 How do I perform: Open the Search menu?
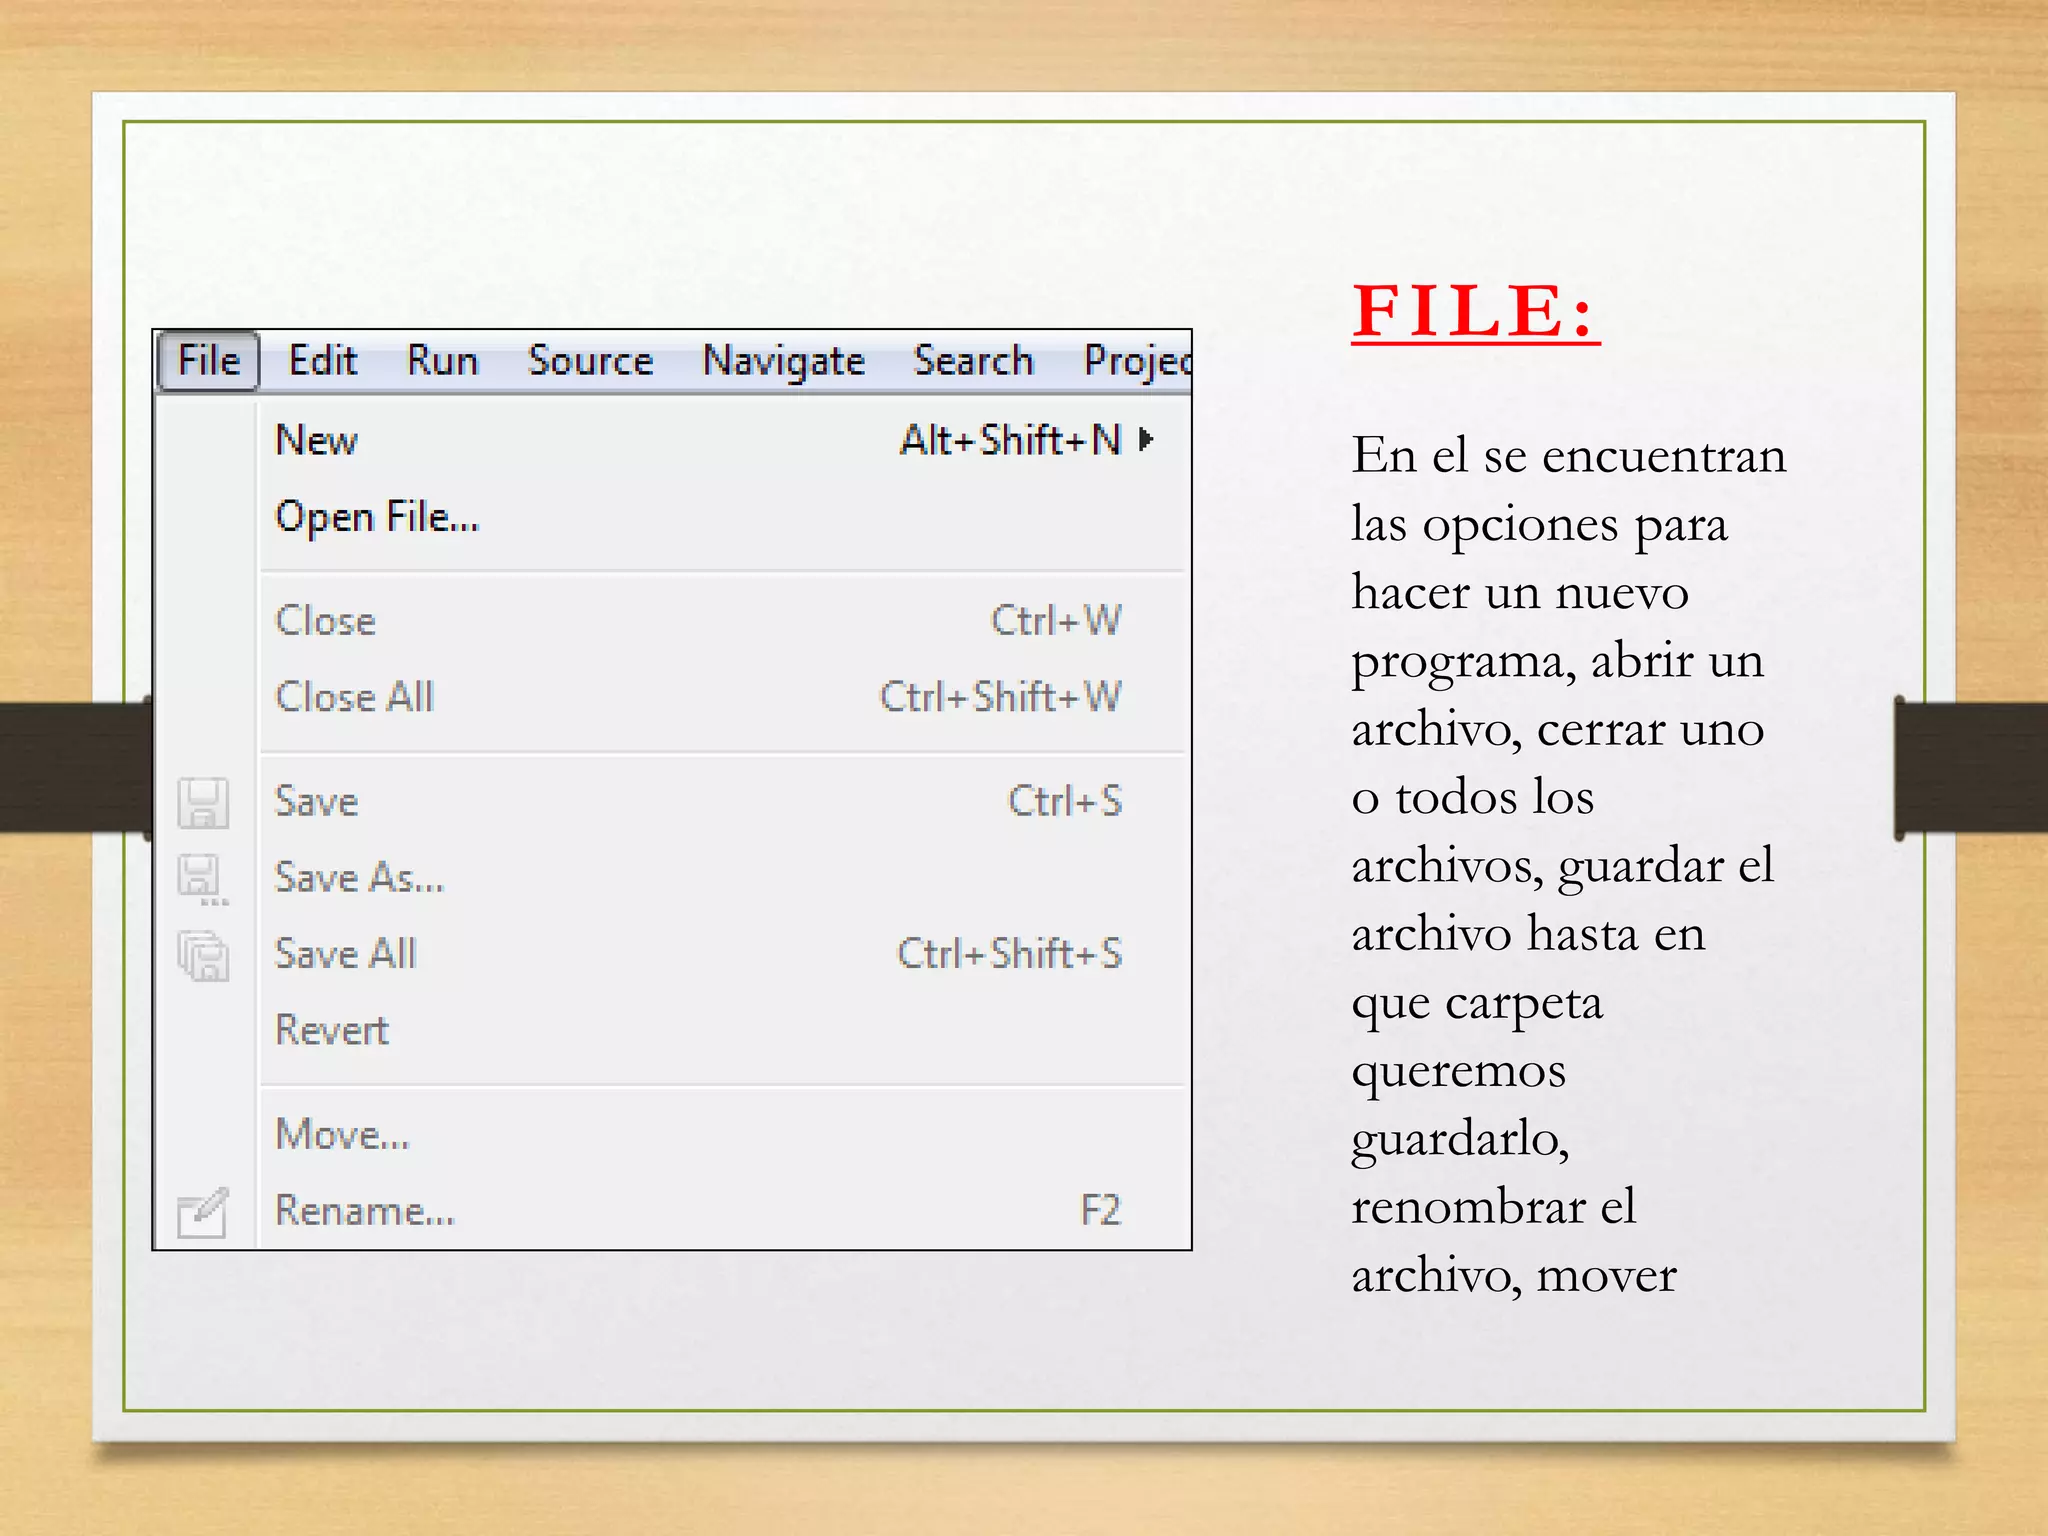(973, 360)
